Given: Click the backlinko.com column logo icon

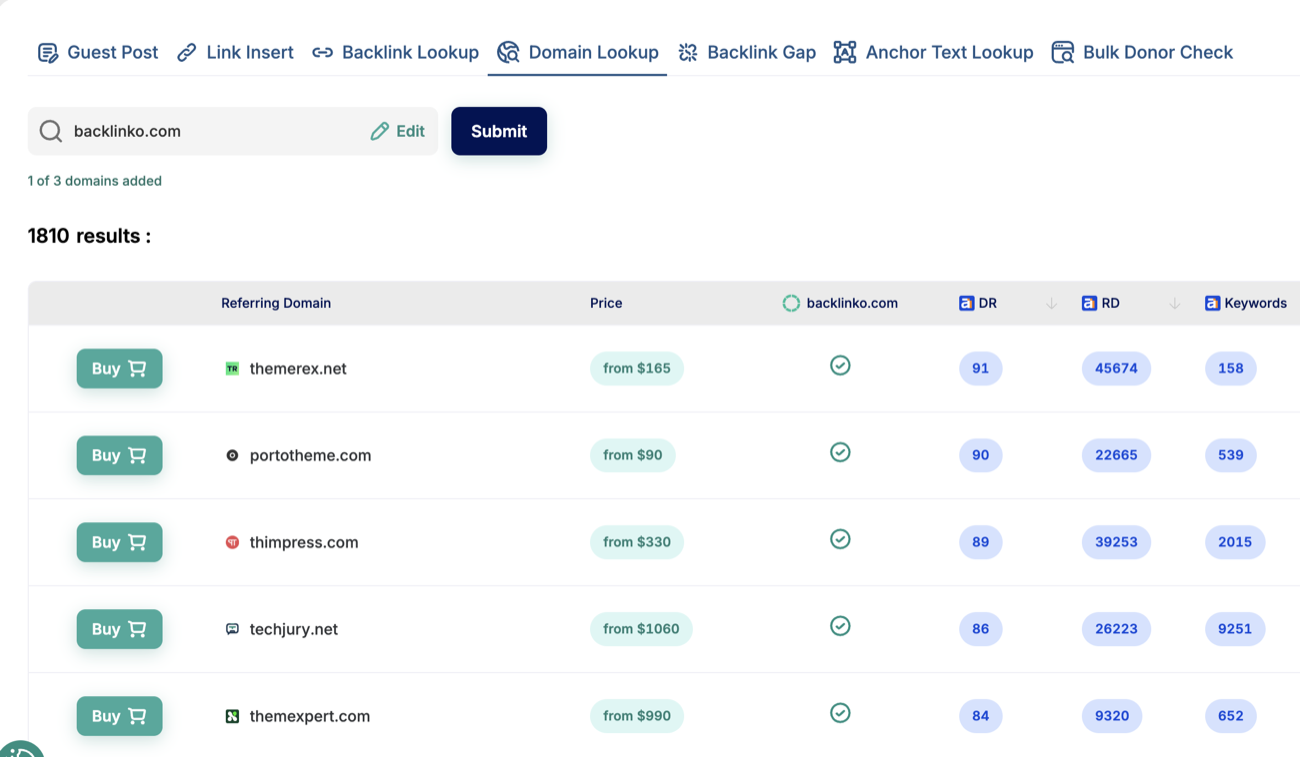Looking at the screenshot, I should point(791,303).
